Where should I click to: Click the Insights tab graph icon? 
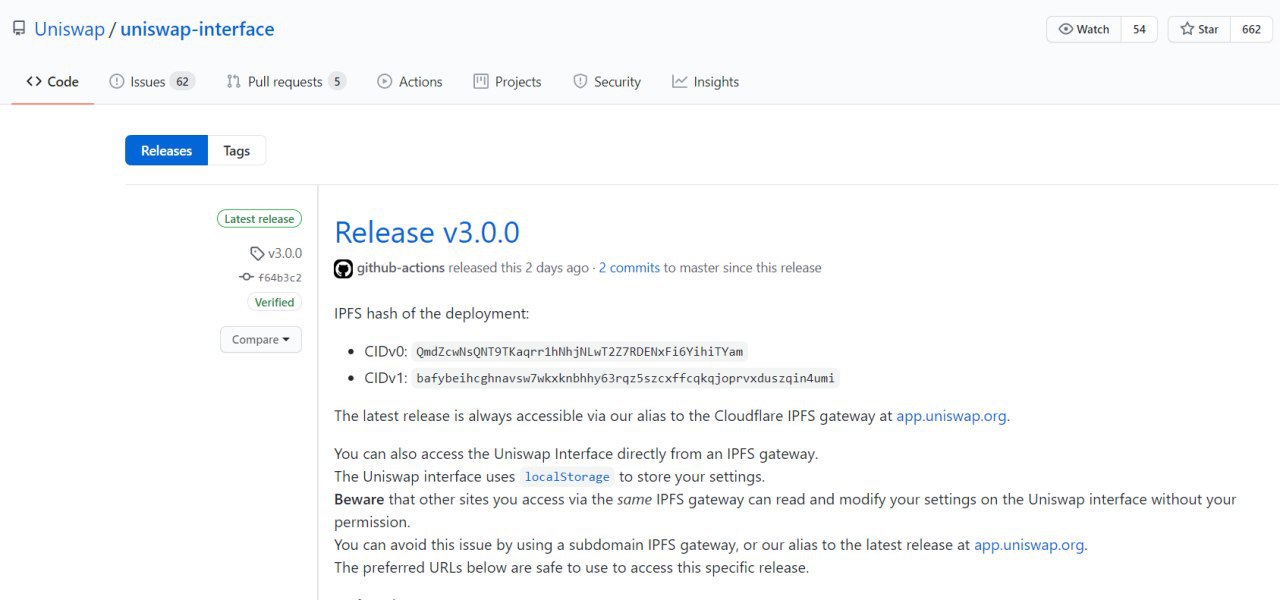pyautogui.click(x=680, y=82)
